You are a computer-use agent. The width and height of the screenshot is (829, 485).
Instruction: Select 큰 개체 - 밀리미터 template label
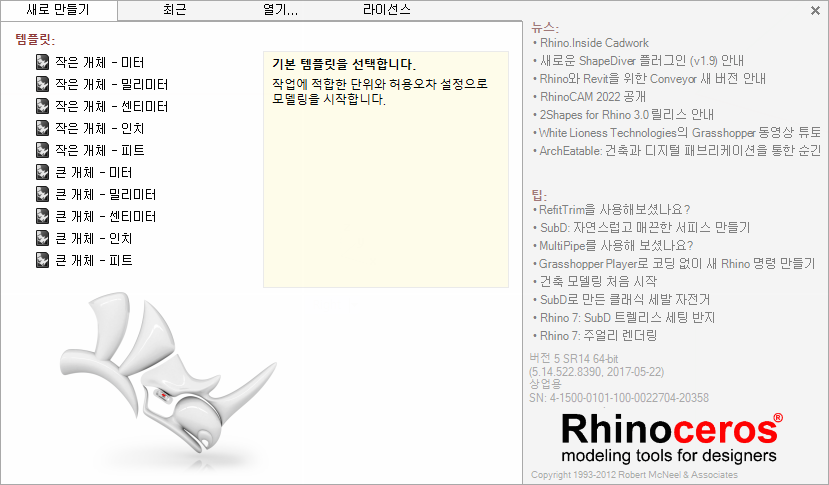point(106,195)
